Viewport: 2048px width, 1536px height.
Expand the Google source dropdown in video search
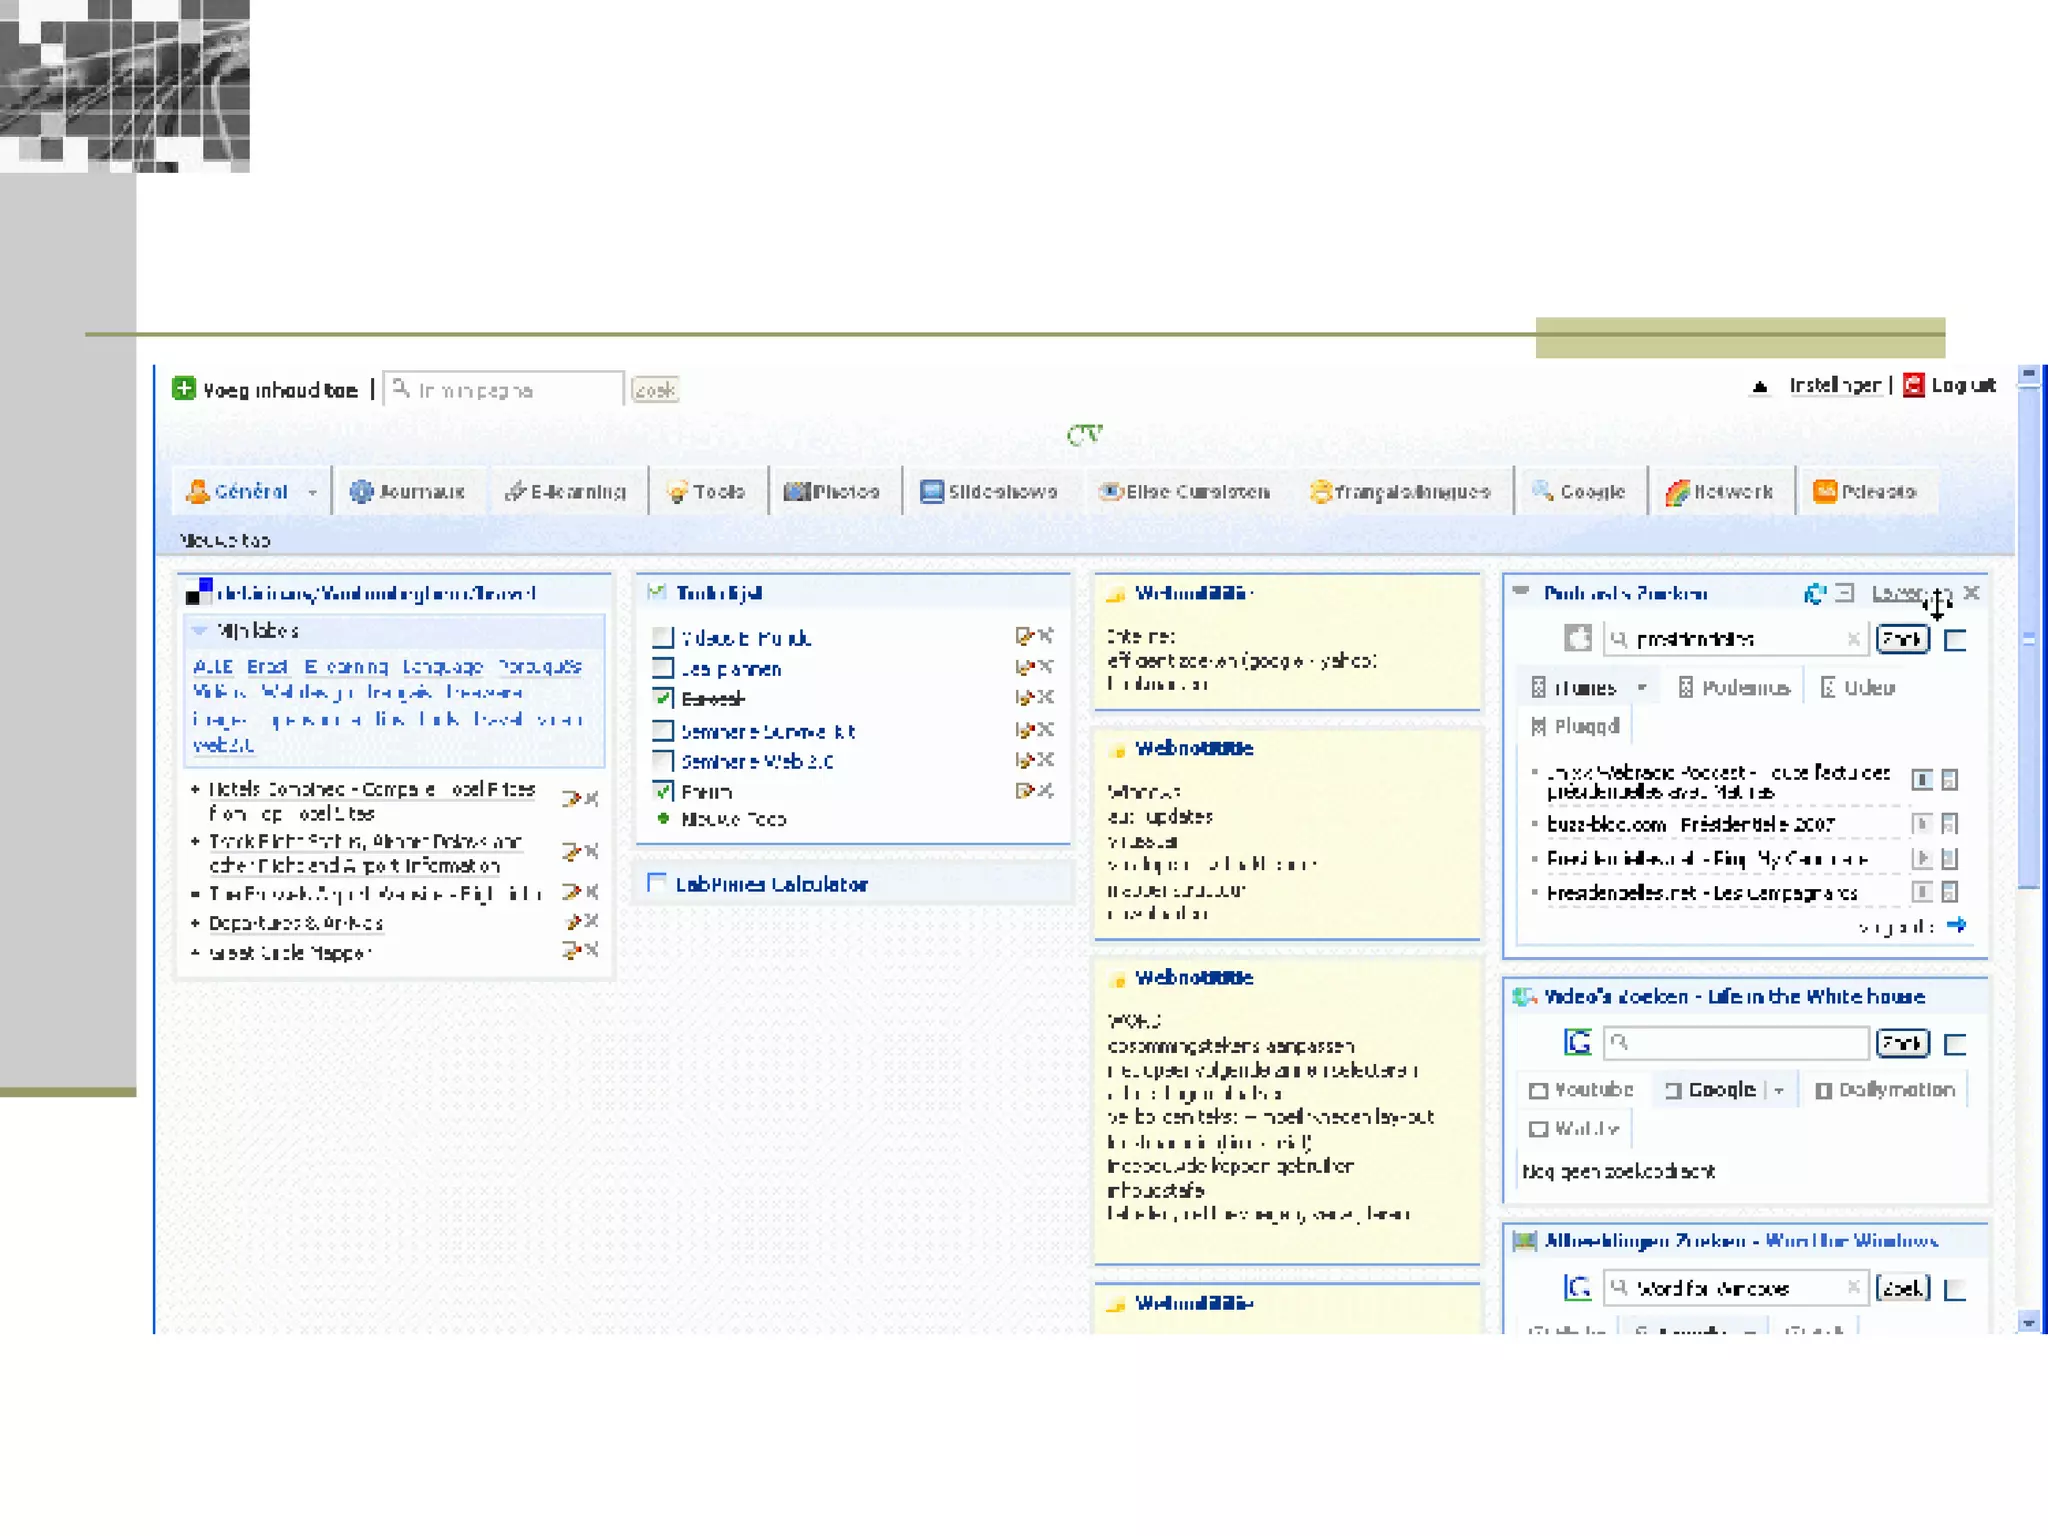tap(1779, 1090)
